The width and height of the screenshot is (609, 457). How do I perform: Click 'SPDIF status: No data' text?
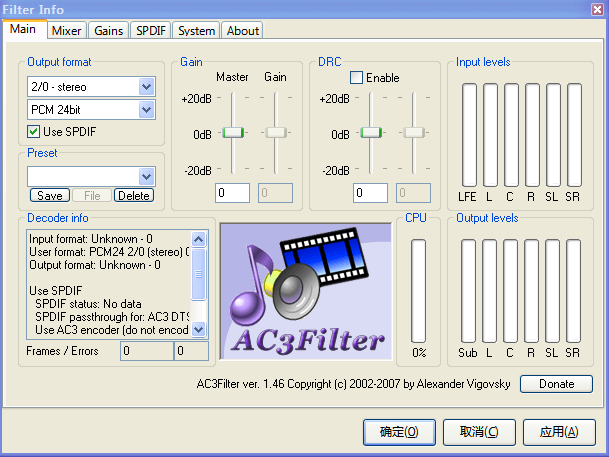point(88,304)
